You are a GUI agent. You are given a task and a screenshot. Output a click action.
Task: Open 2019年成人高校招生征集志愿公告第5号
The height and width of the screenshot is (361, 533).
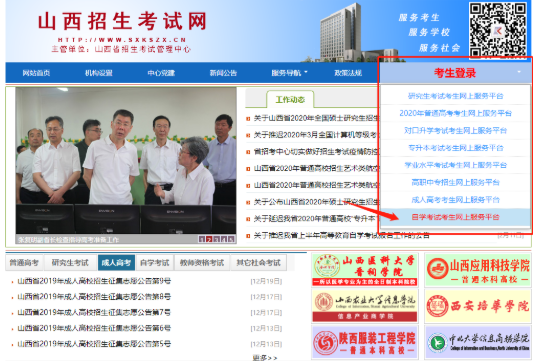(x=94, y=344)
